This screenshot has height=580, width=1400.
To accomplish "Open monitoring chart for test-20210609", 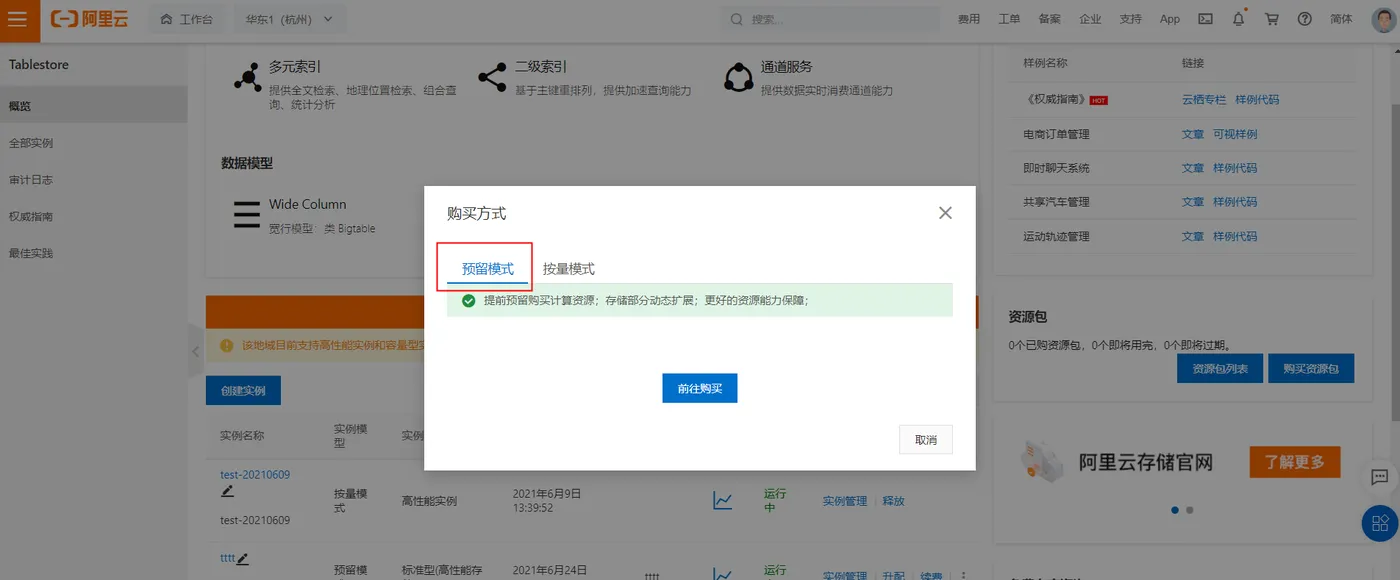I will pyautogui.click(x=723, y=500).
